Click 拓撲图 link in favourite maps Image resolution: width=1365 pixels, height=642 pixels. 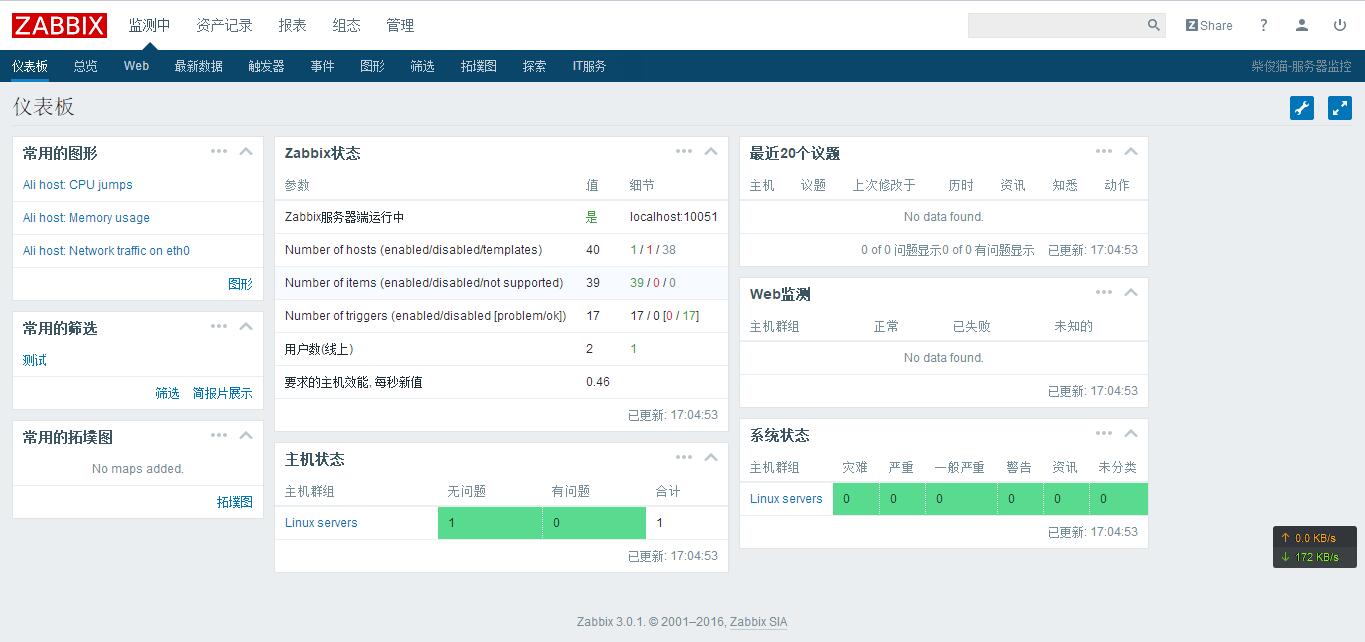pyautogui.click(x=235, y=502)
